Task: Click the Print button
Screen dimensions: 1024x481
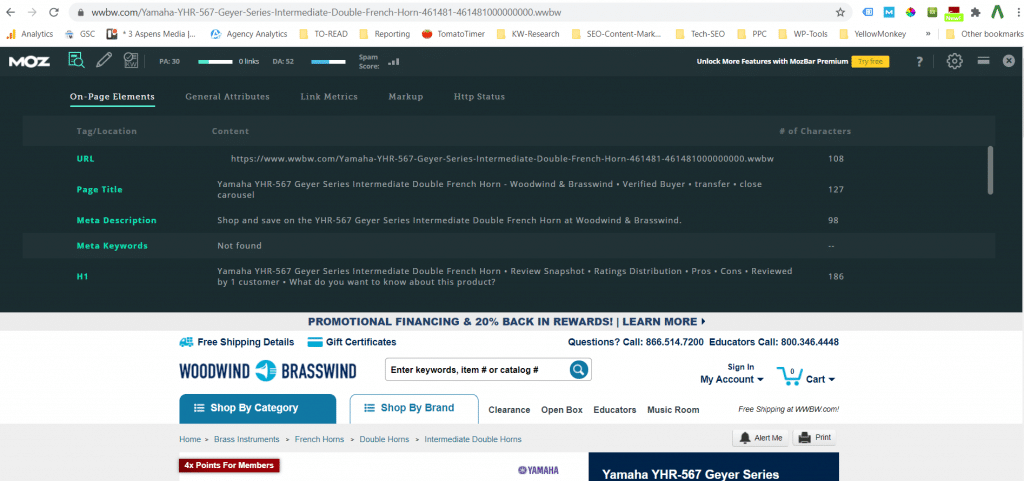Action: [x=814, y=438]
